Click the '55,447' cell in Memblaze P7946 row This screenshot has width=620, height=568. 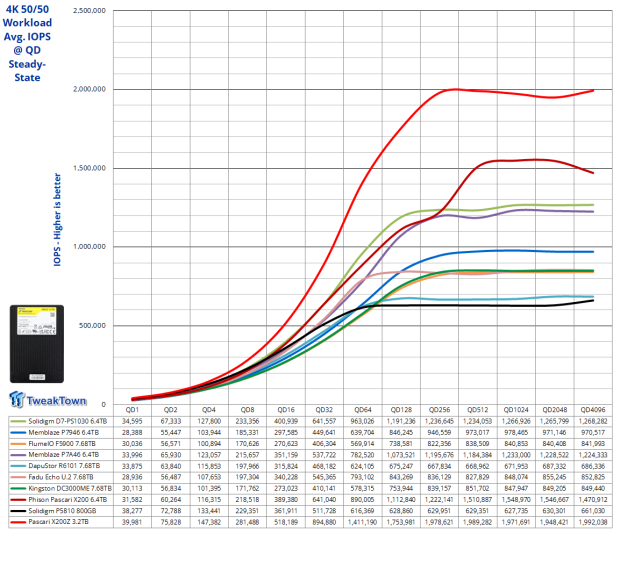coord(170,433)
